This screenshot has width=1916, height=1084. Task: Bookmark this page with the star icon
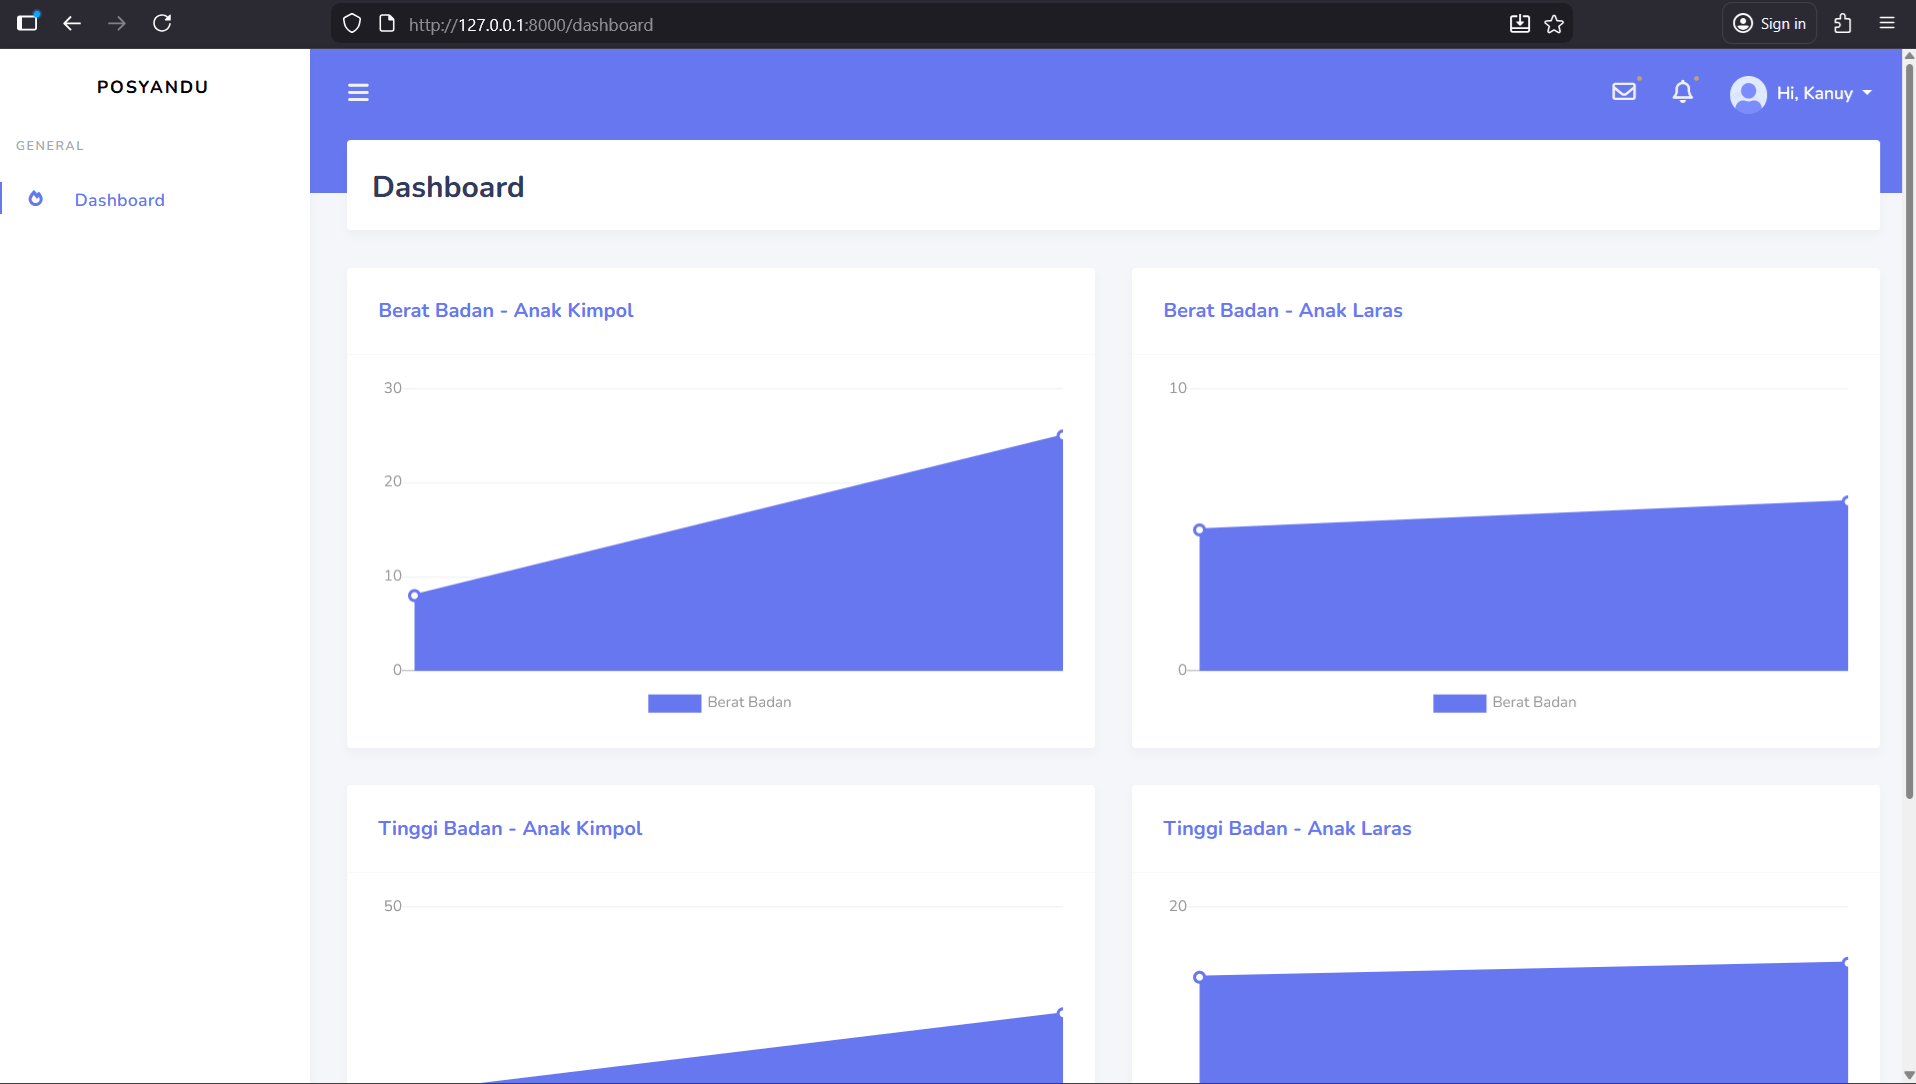1554,24
